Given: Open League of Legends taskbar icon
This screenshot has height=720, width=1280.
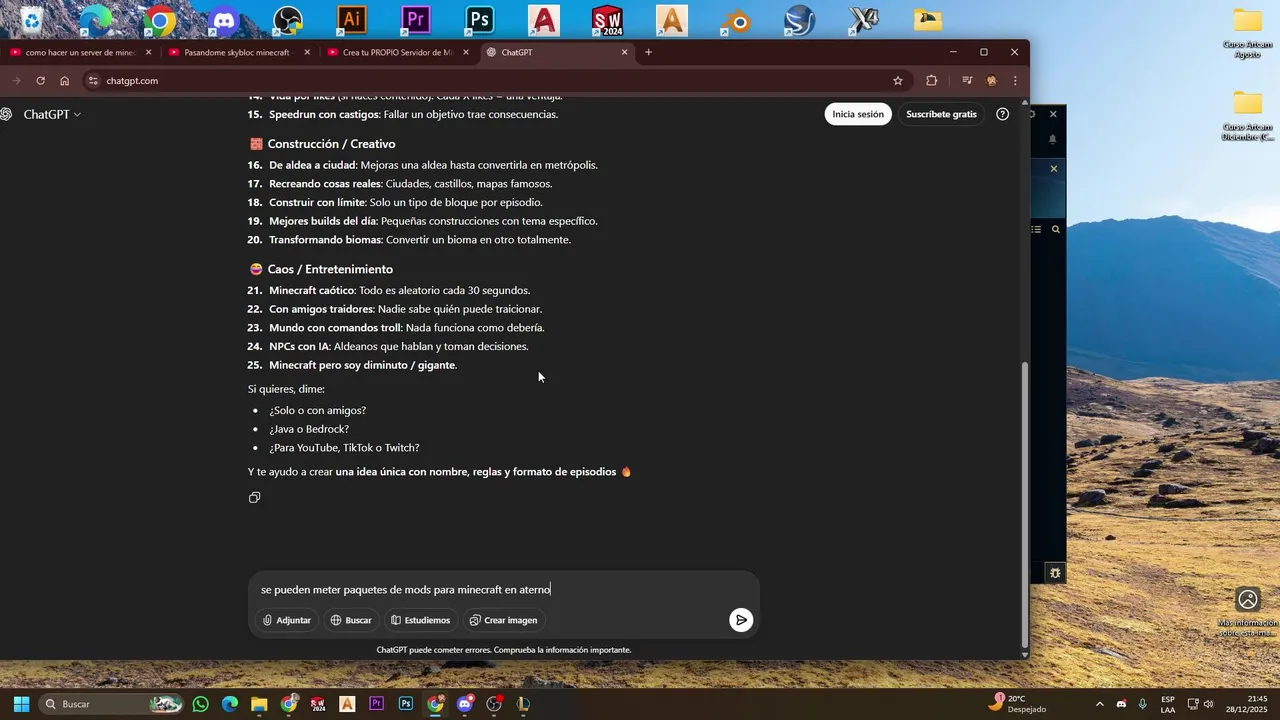Looking at the screenshot, I should tap(523, 704).
